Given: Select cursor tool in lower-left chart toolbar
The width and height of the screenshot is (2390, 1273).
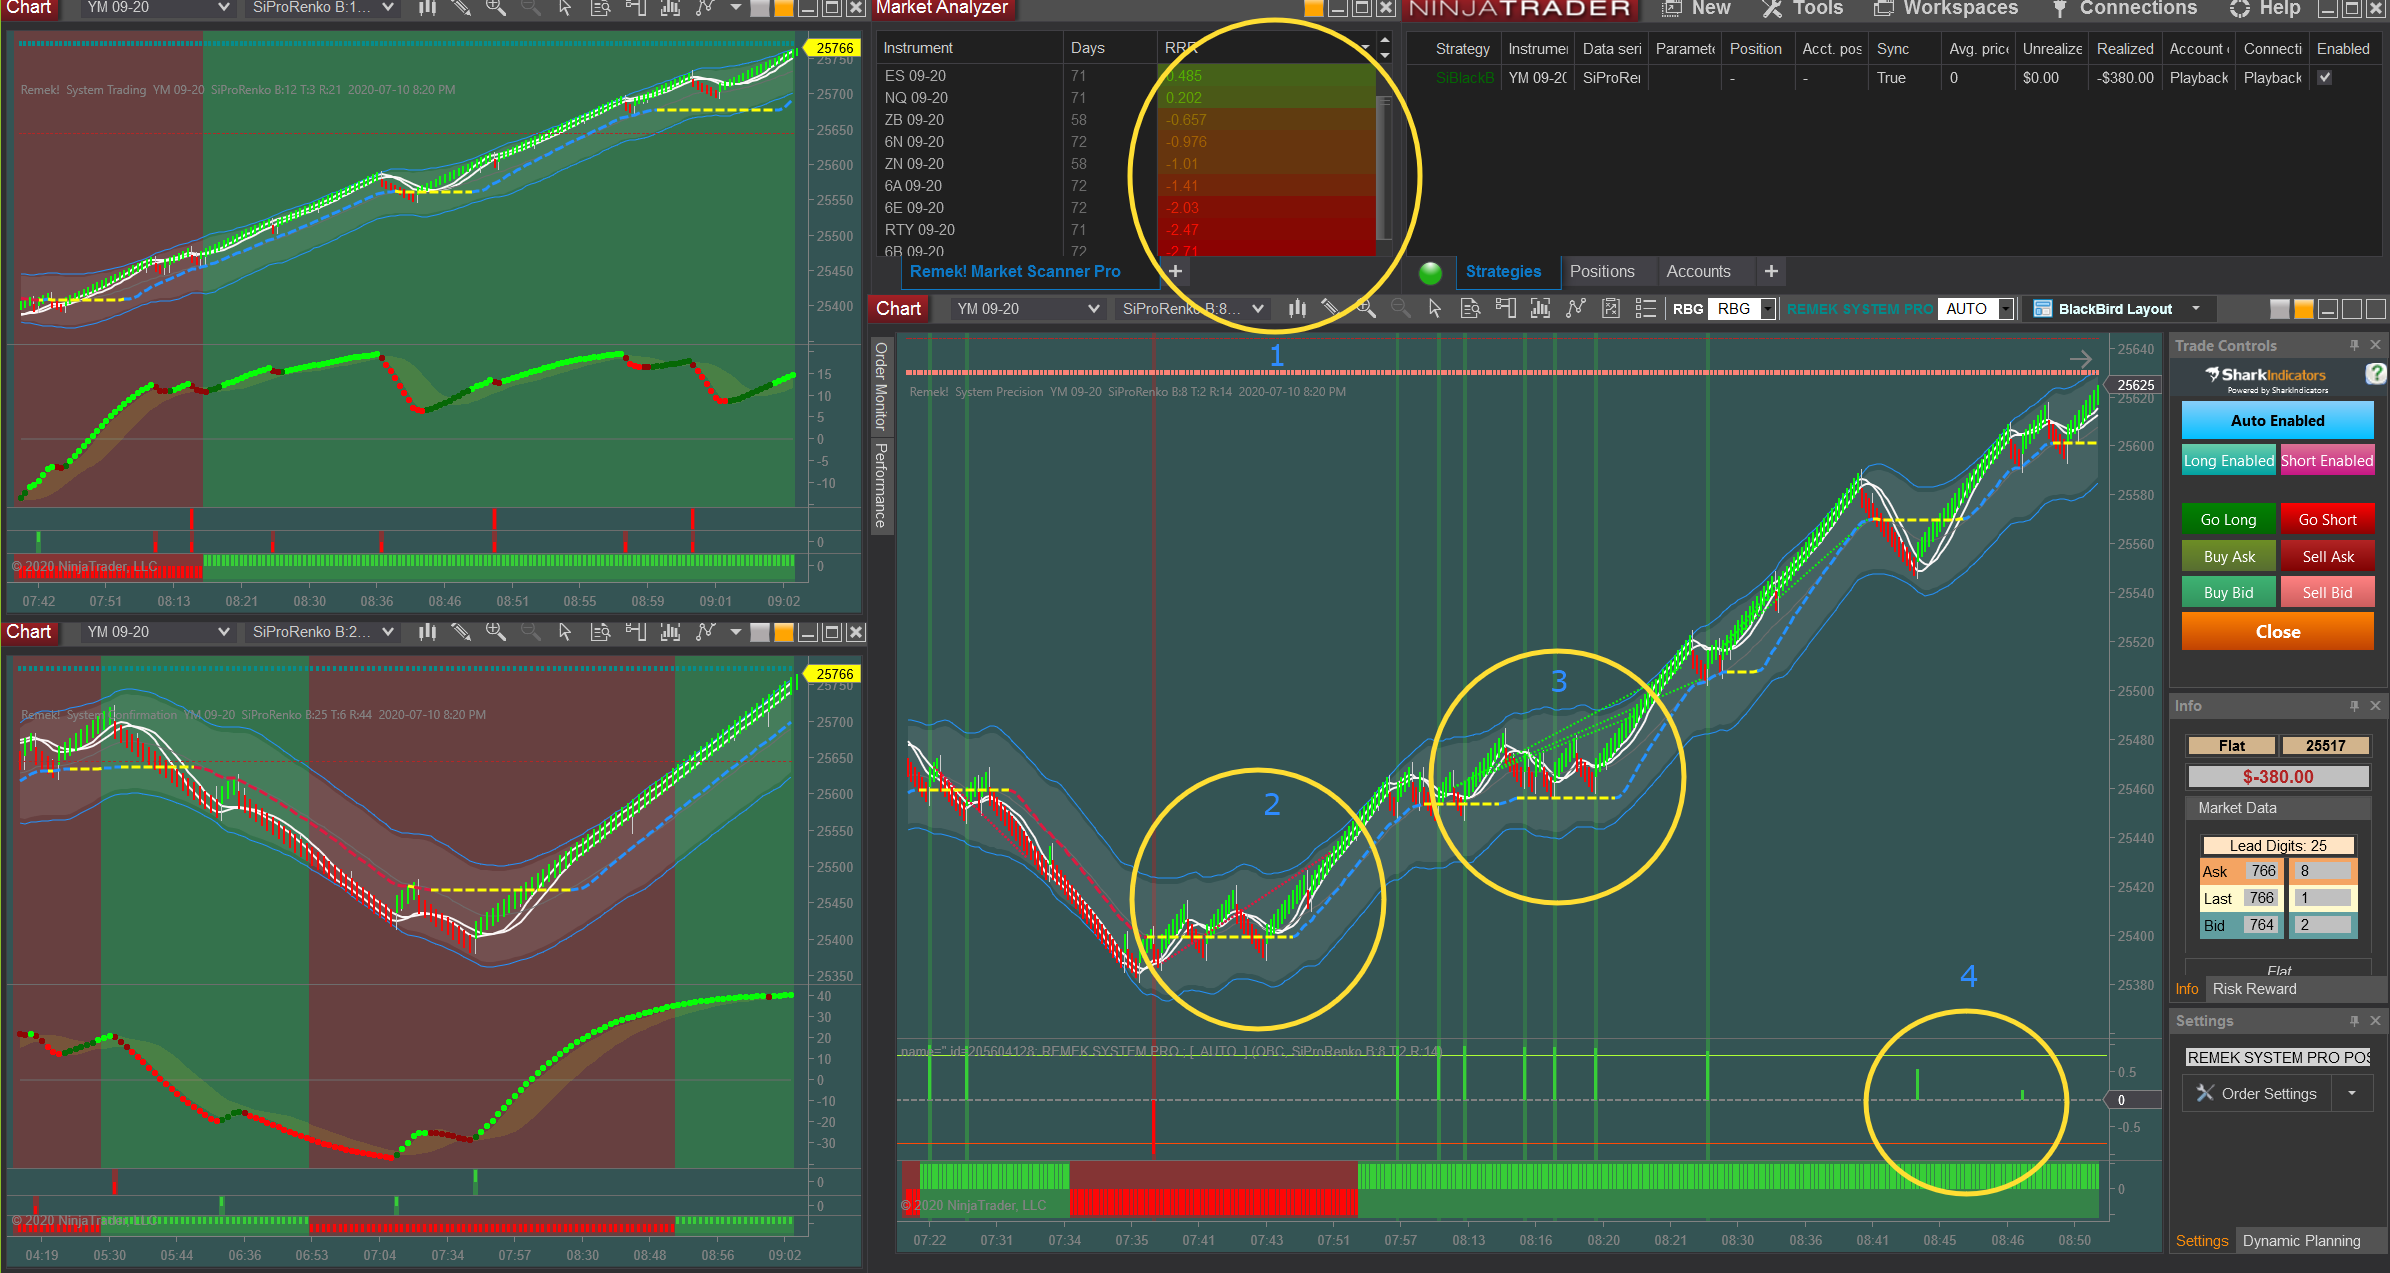Looking at the screenshot, I should pos(565,632).
